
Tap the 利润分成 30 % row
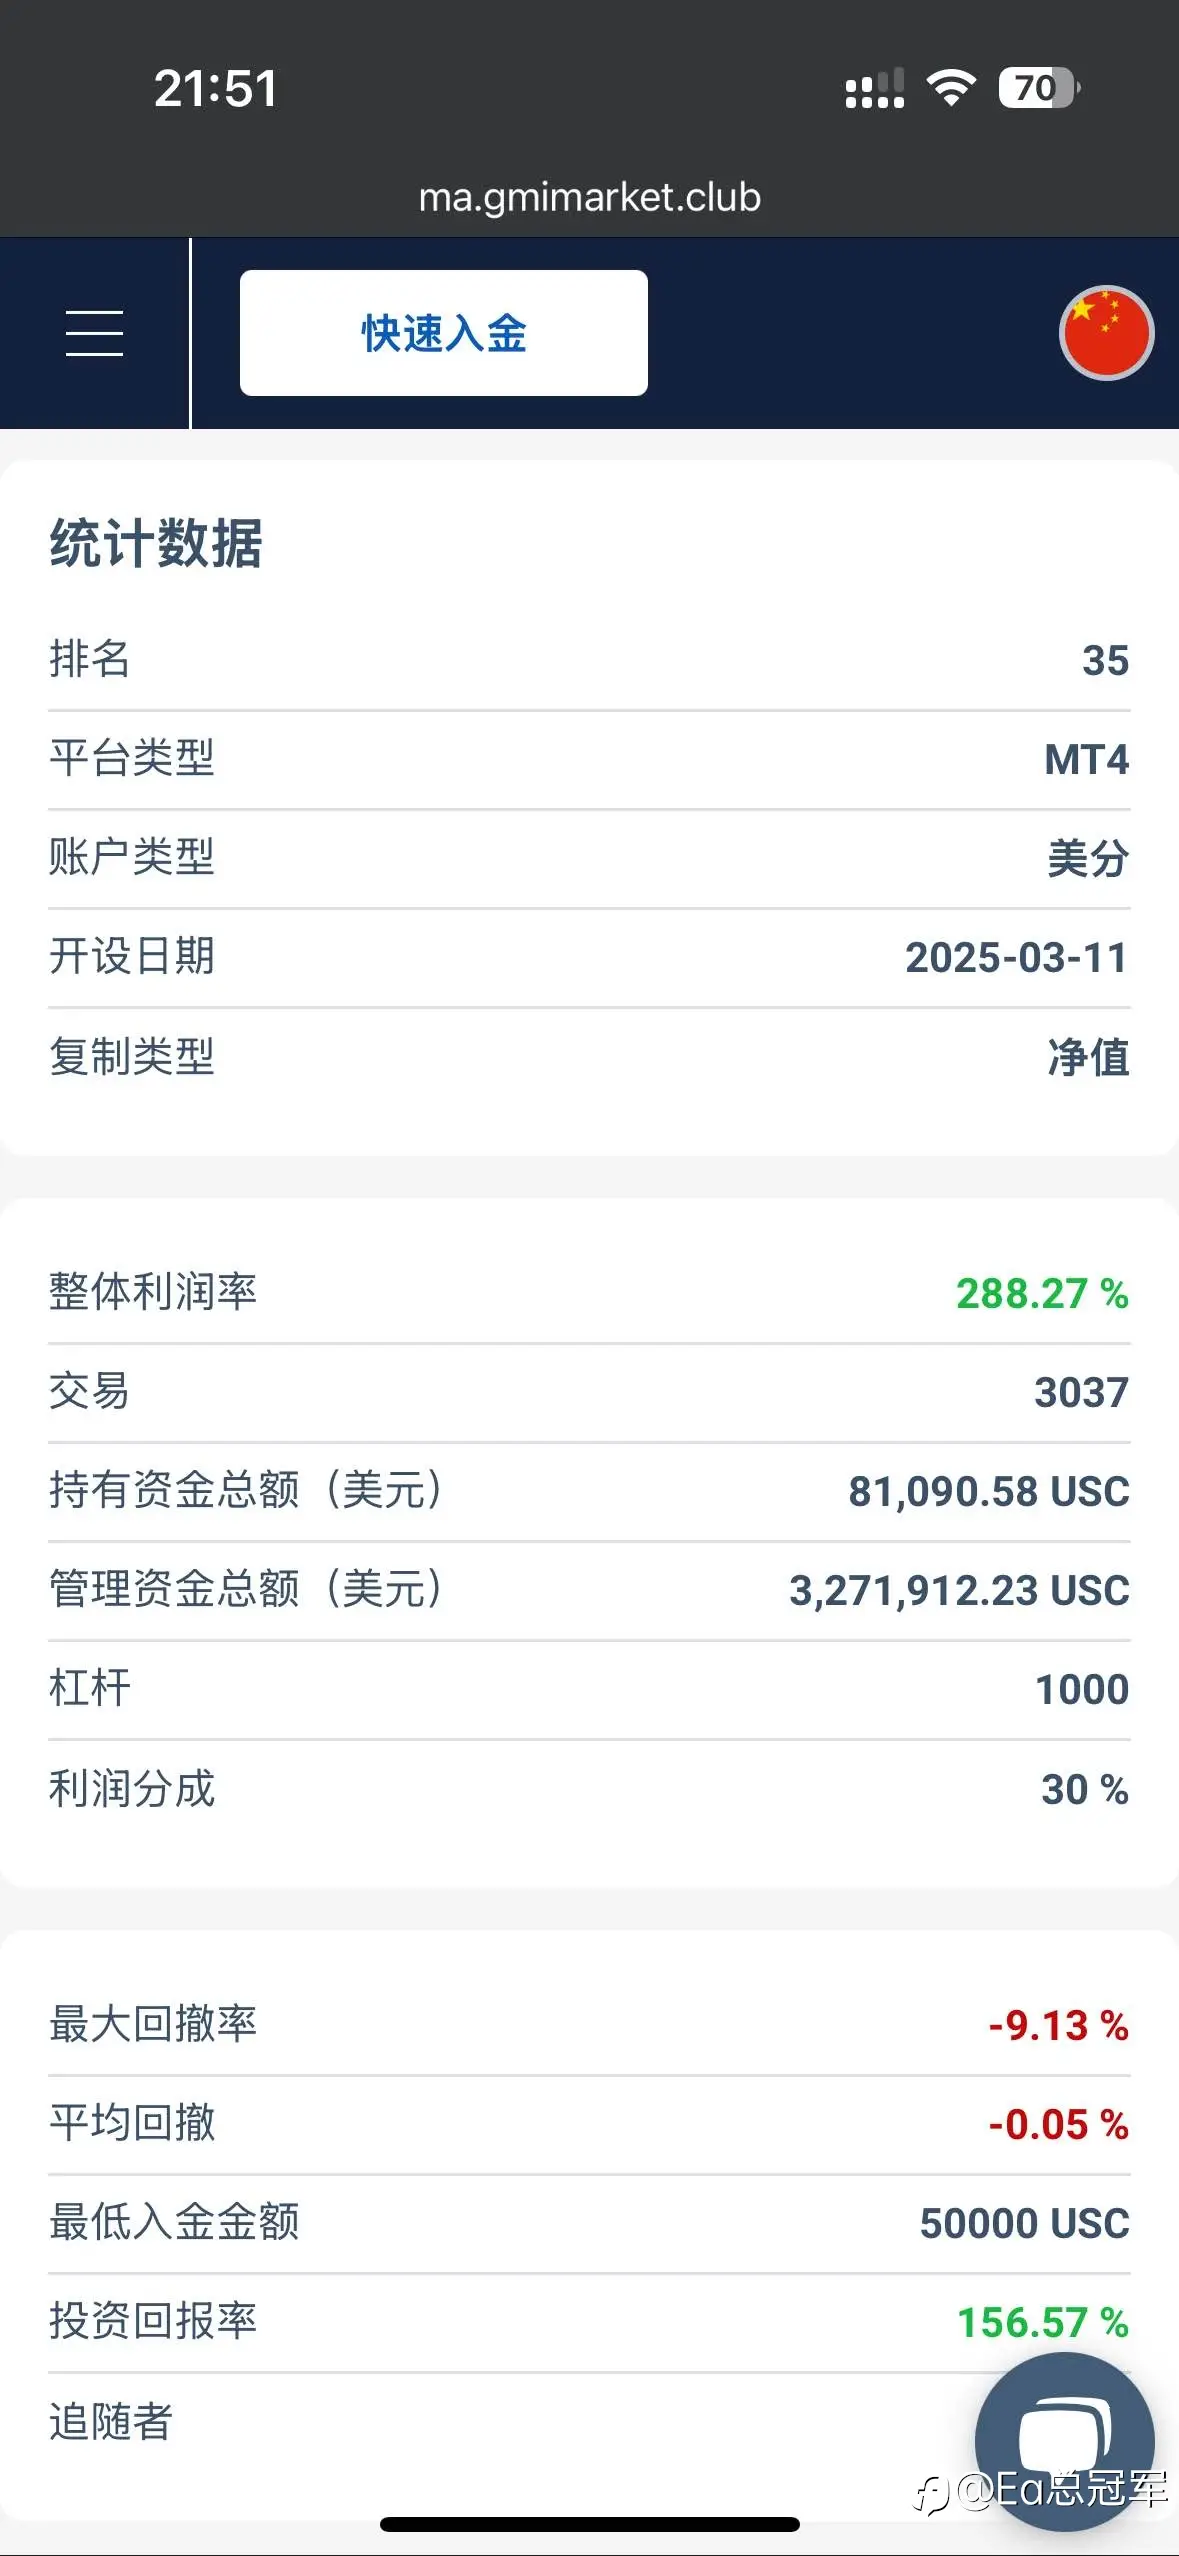[x=589, y=1789]
